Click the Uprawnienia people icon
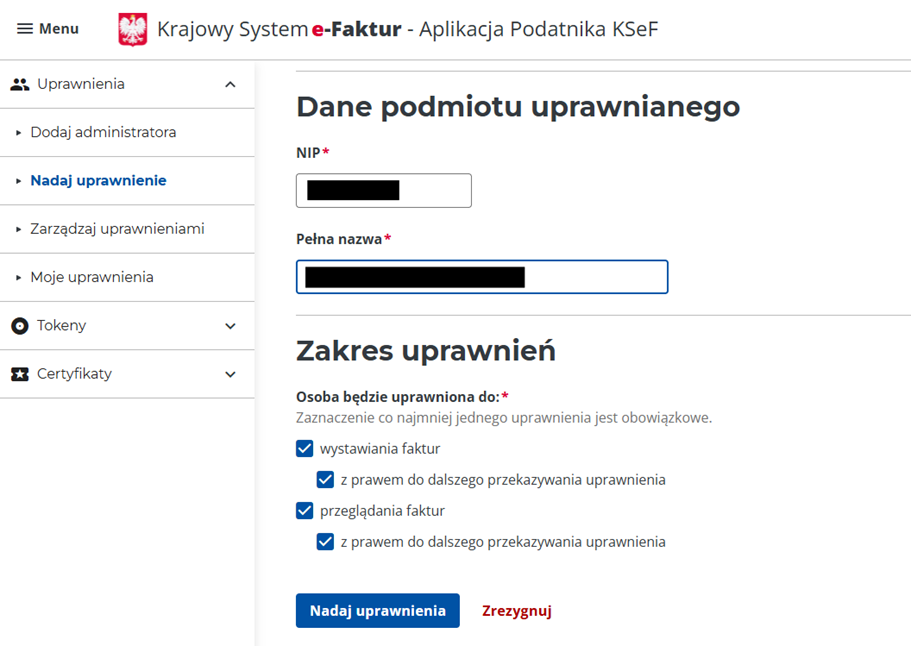Screen dimensions: 911x646 pos(20,85)
